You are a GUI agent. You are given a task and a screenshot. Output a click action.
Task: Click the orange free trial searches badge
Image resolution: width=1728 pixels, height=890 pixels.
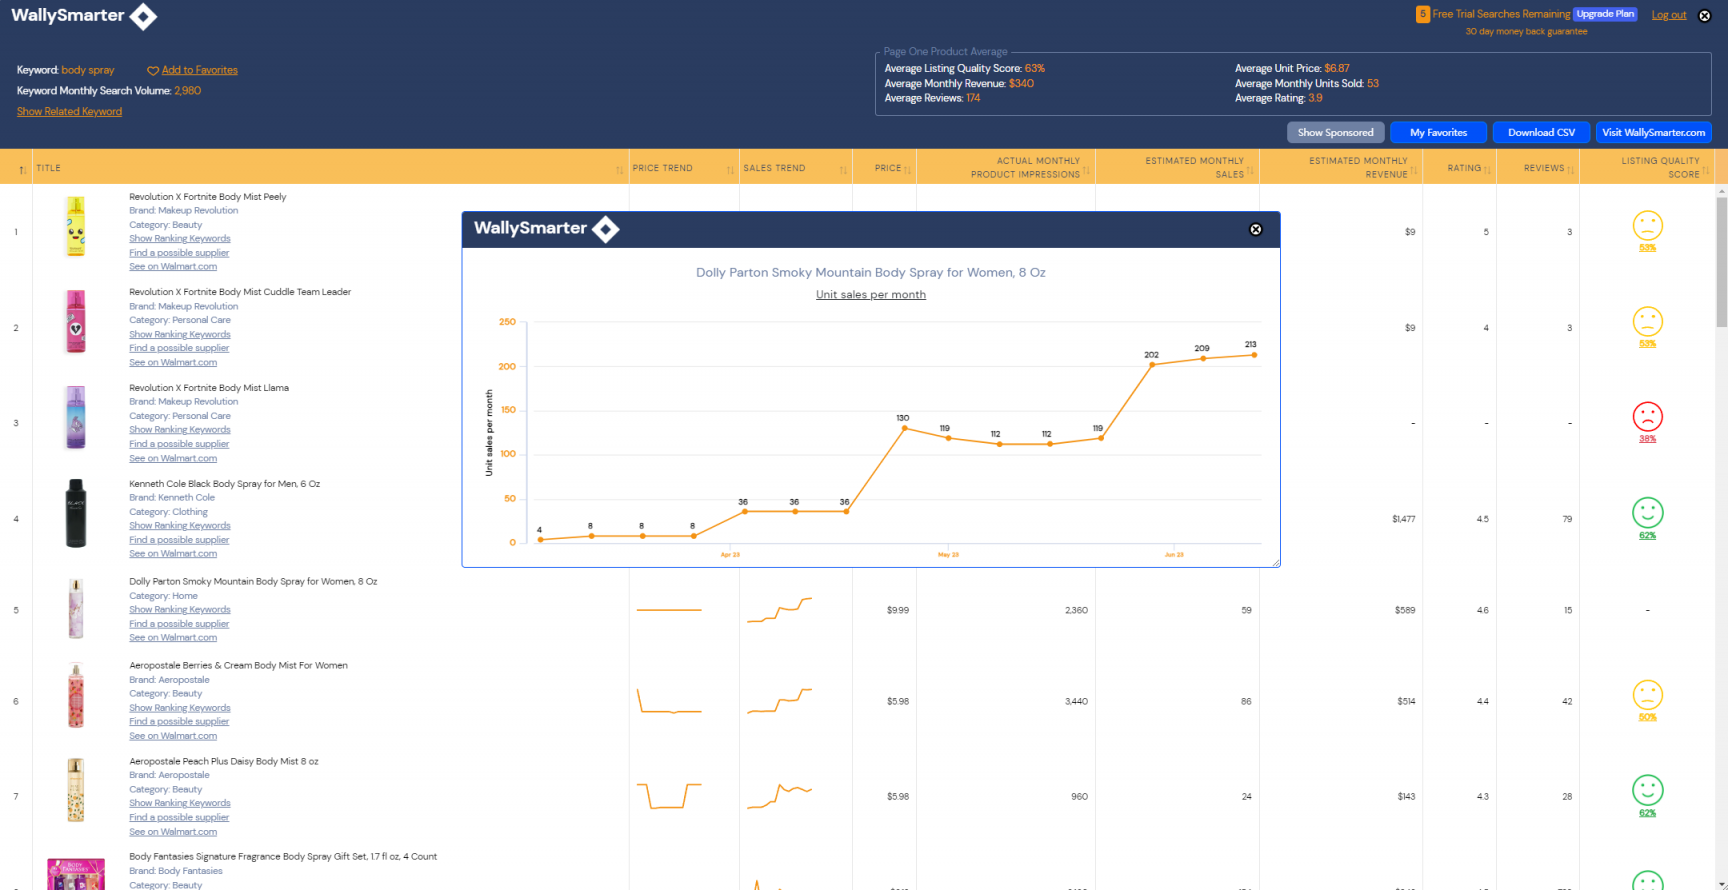point(1422,14)
